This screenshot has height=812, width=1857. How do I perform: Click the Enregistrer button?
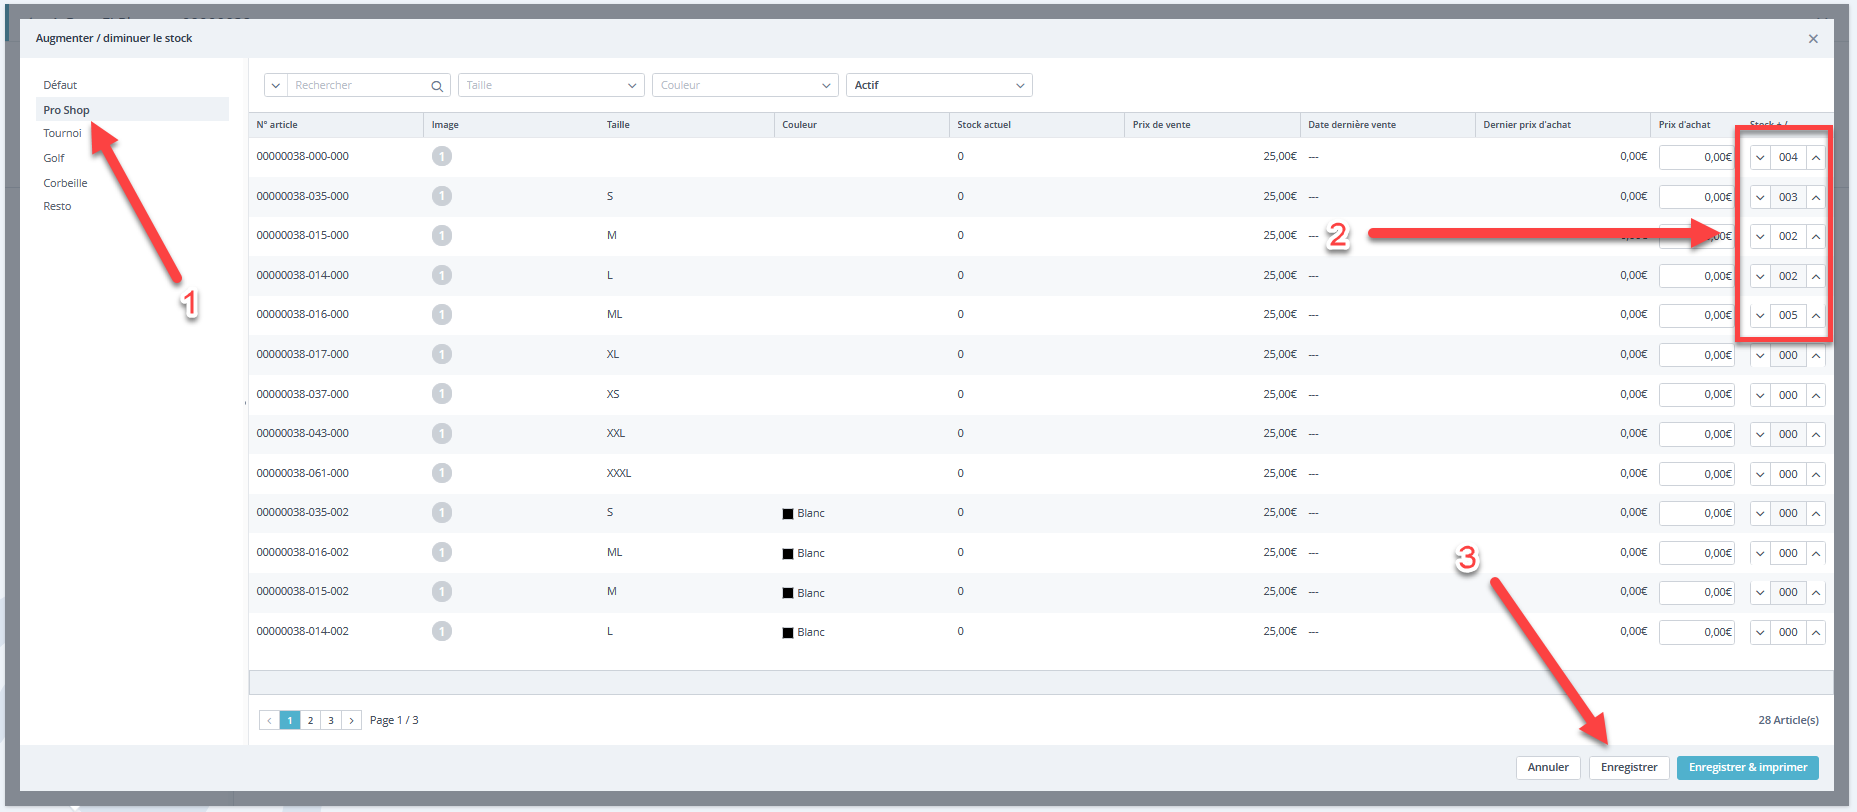(x=1629, y=768)
